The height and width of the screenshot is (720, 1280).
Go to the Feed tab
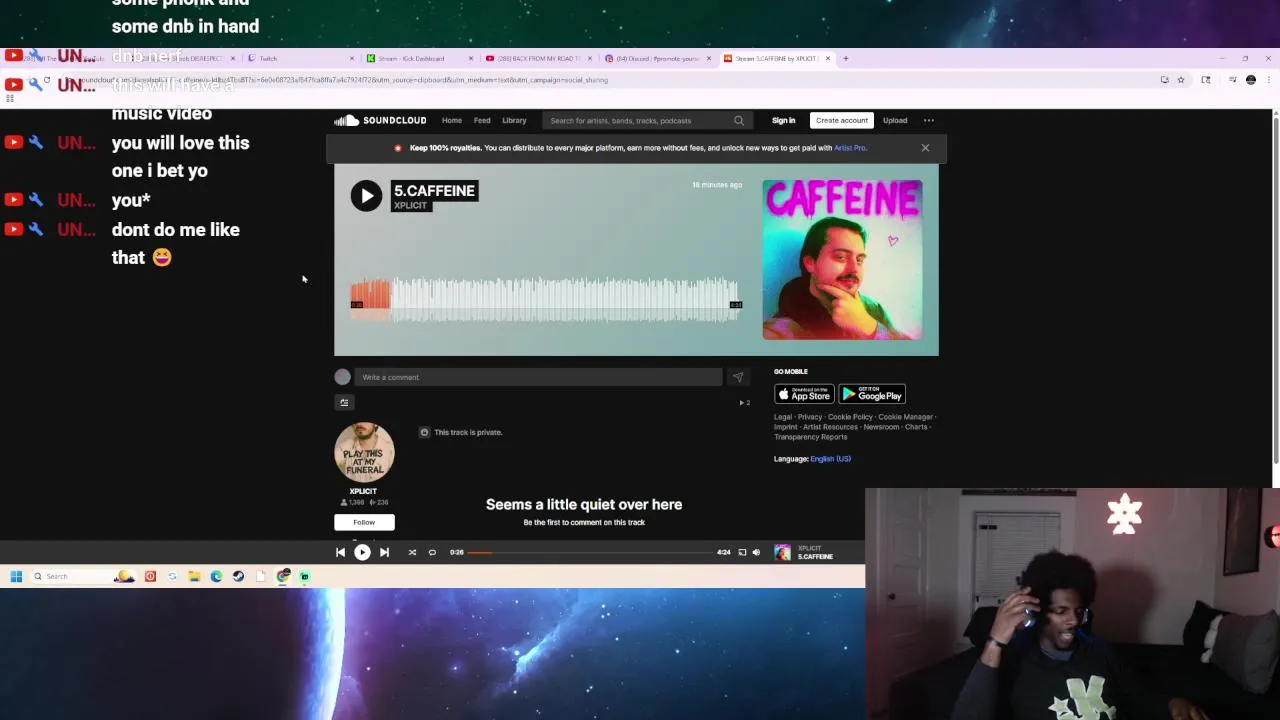tap(482, 120)
